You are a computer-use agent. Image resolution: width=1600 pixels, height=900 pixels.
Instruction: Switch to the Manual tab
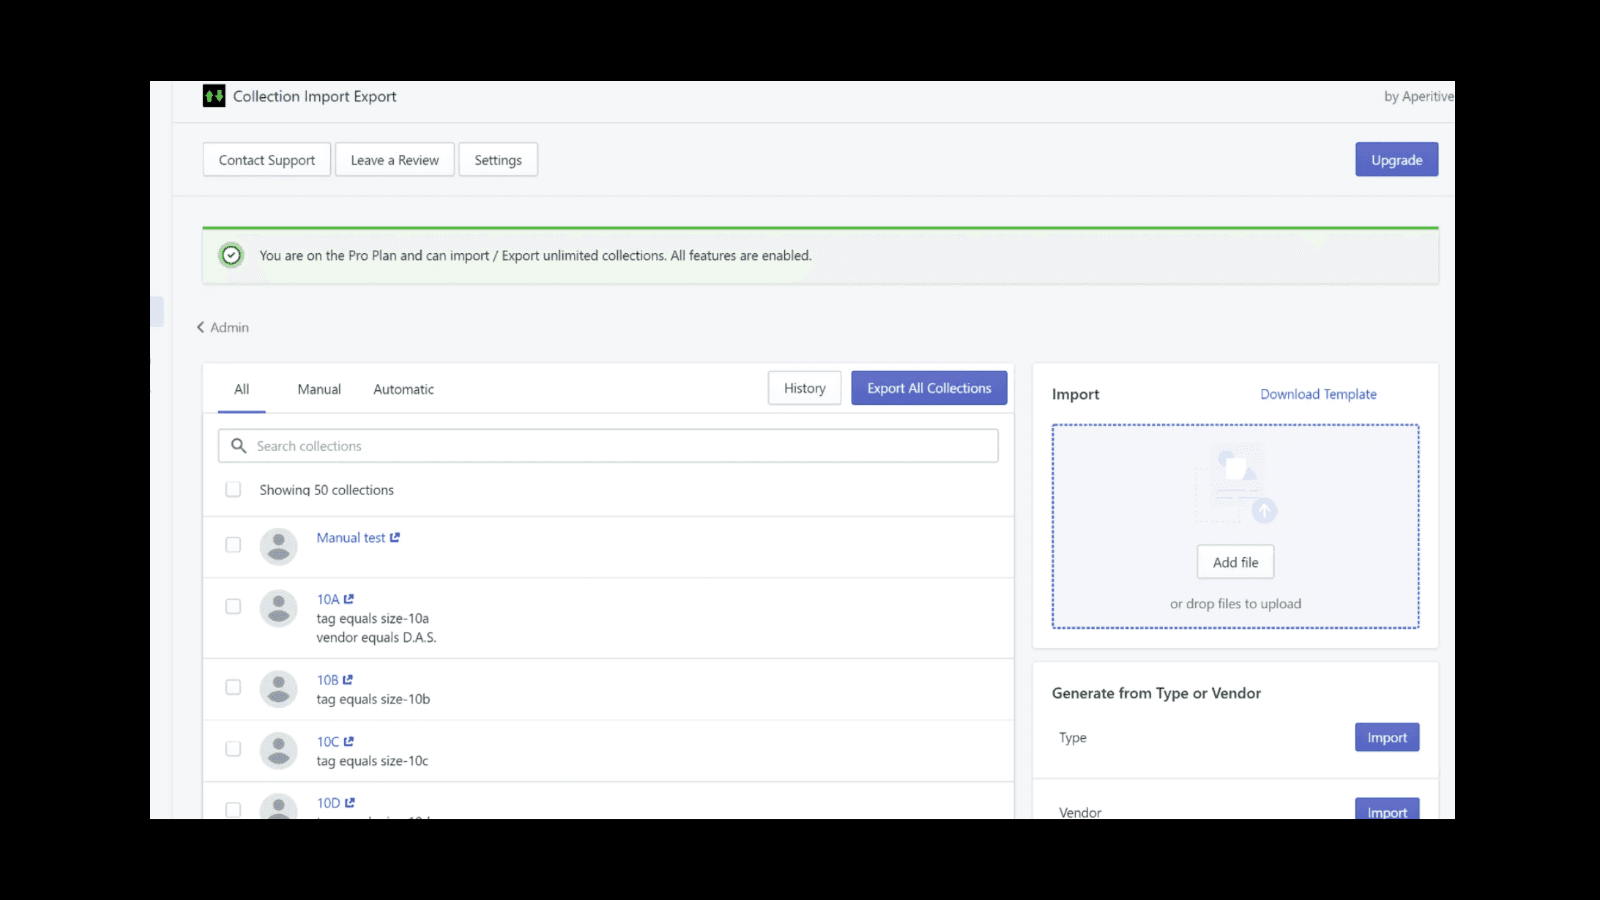pyautogui.click(x=318, y=389)
